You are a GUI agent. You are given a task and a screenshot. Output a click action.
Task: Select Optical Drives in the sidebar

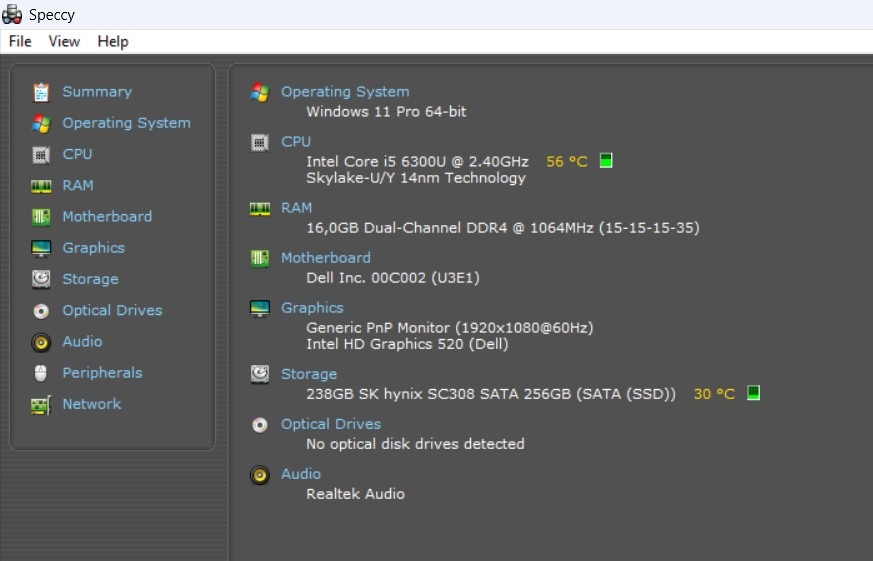coord(112,311)
